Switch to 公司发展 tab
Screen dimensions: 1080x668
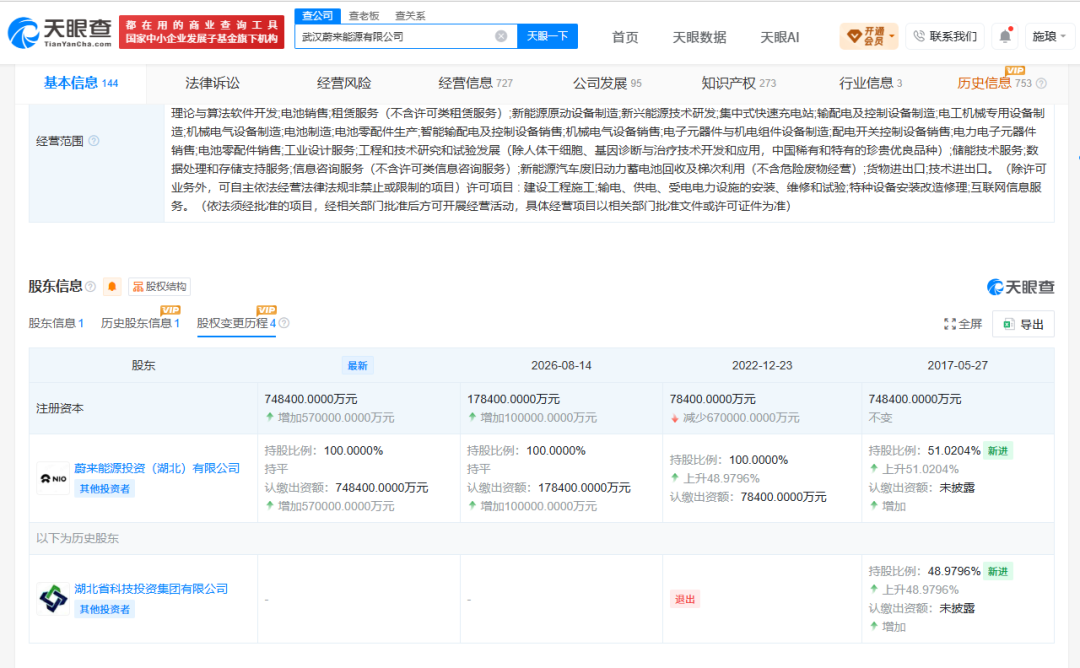[607, 83]
